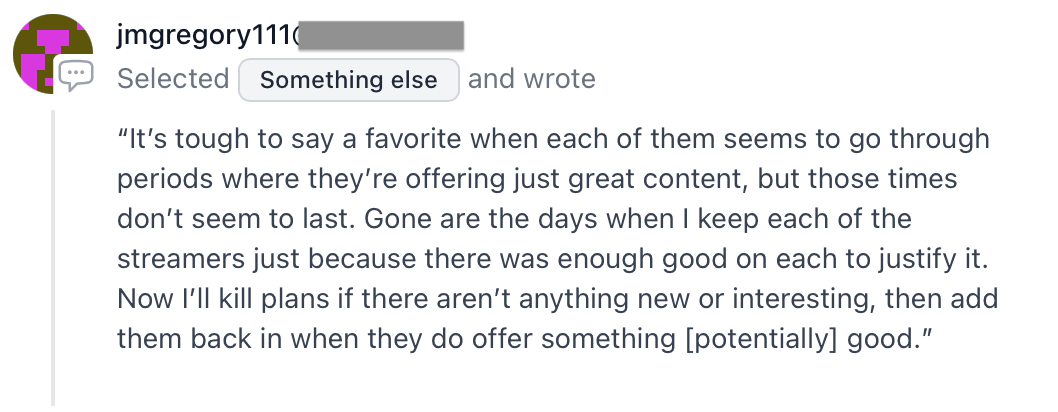The height and width of the screenshot is (412, 1058).
Task: Click the "and wrote" text
Action: 532,79
